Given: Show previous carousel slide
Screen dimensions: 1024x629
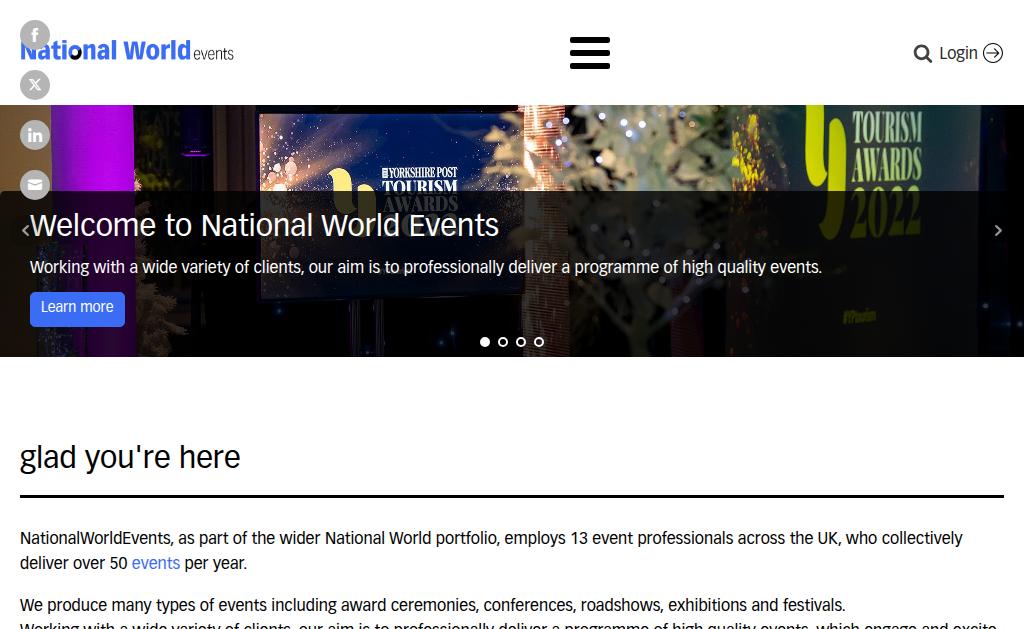Looking at the screenshot, I should (25, 230).
